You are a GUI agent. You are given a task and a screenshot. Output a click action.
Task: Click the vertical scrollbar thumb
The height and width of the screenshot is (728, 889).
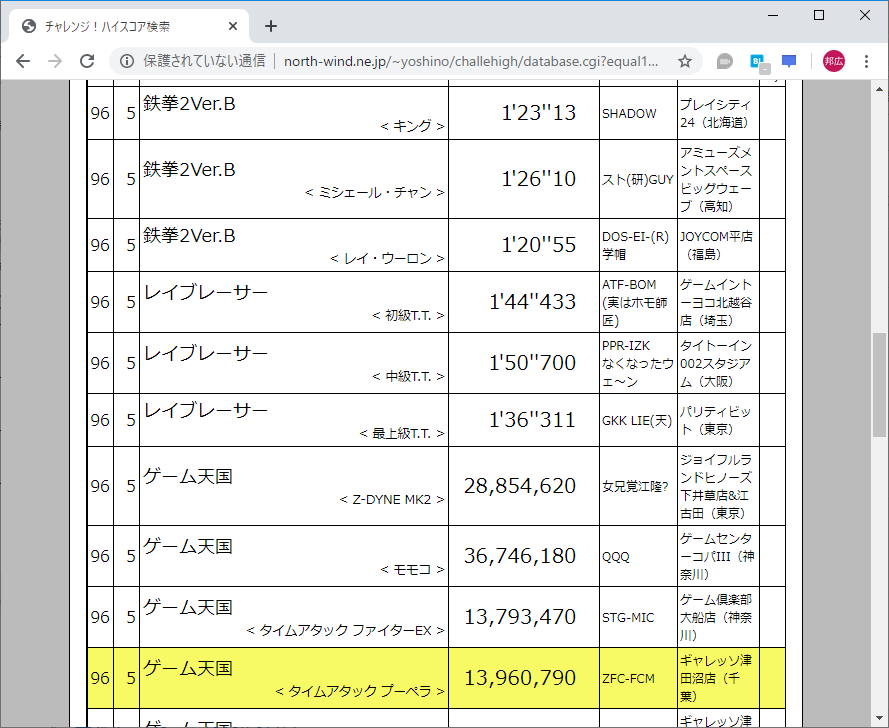pos(879,385)
